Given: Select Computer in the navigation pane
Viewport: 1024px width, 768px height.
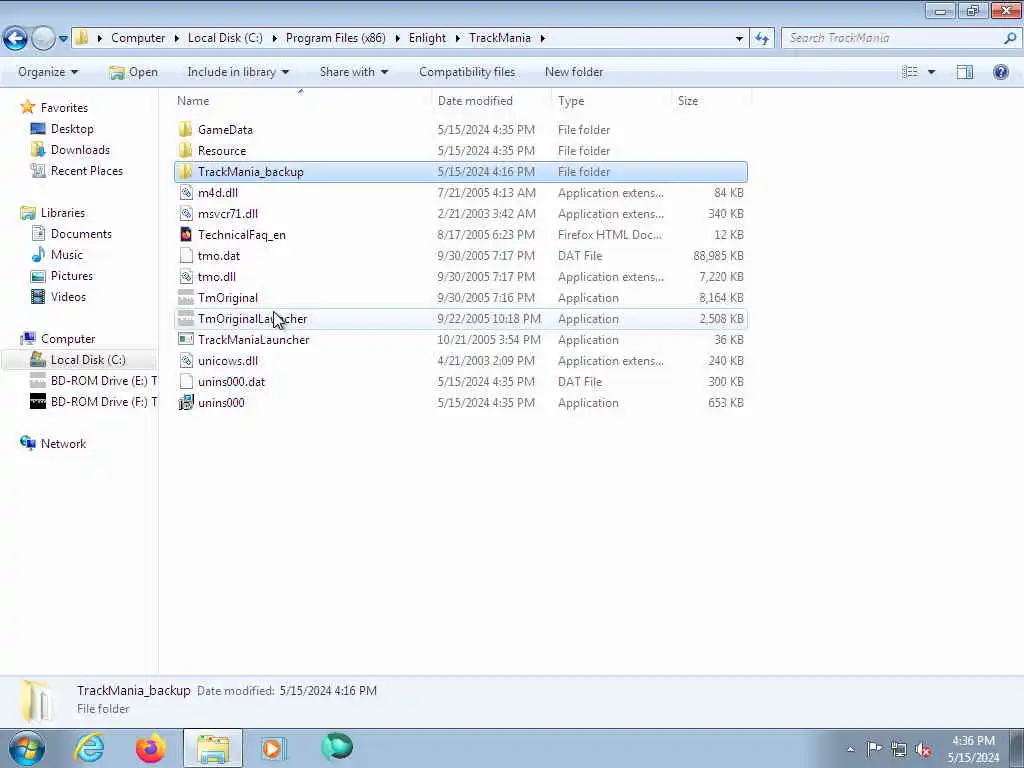Looking at the screenshot, I should point(68,339).
